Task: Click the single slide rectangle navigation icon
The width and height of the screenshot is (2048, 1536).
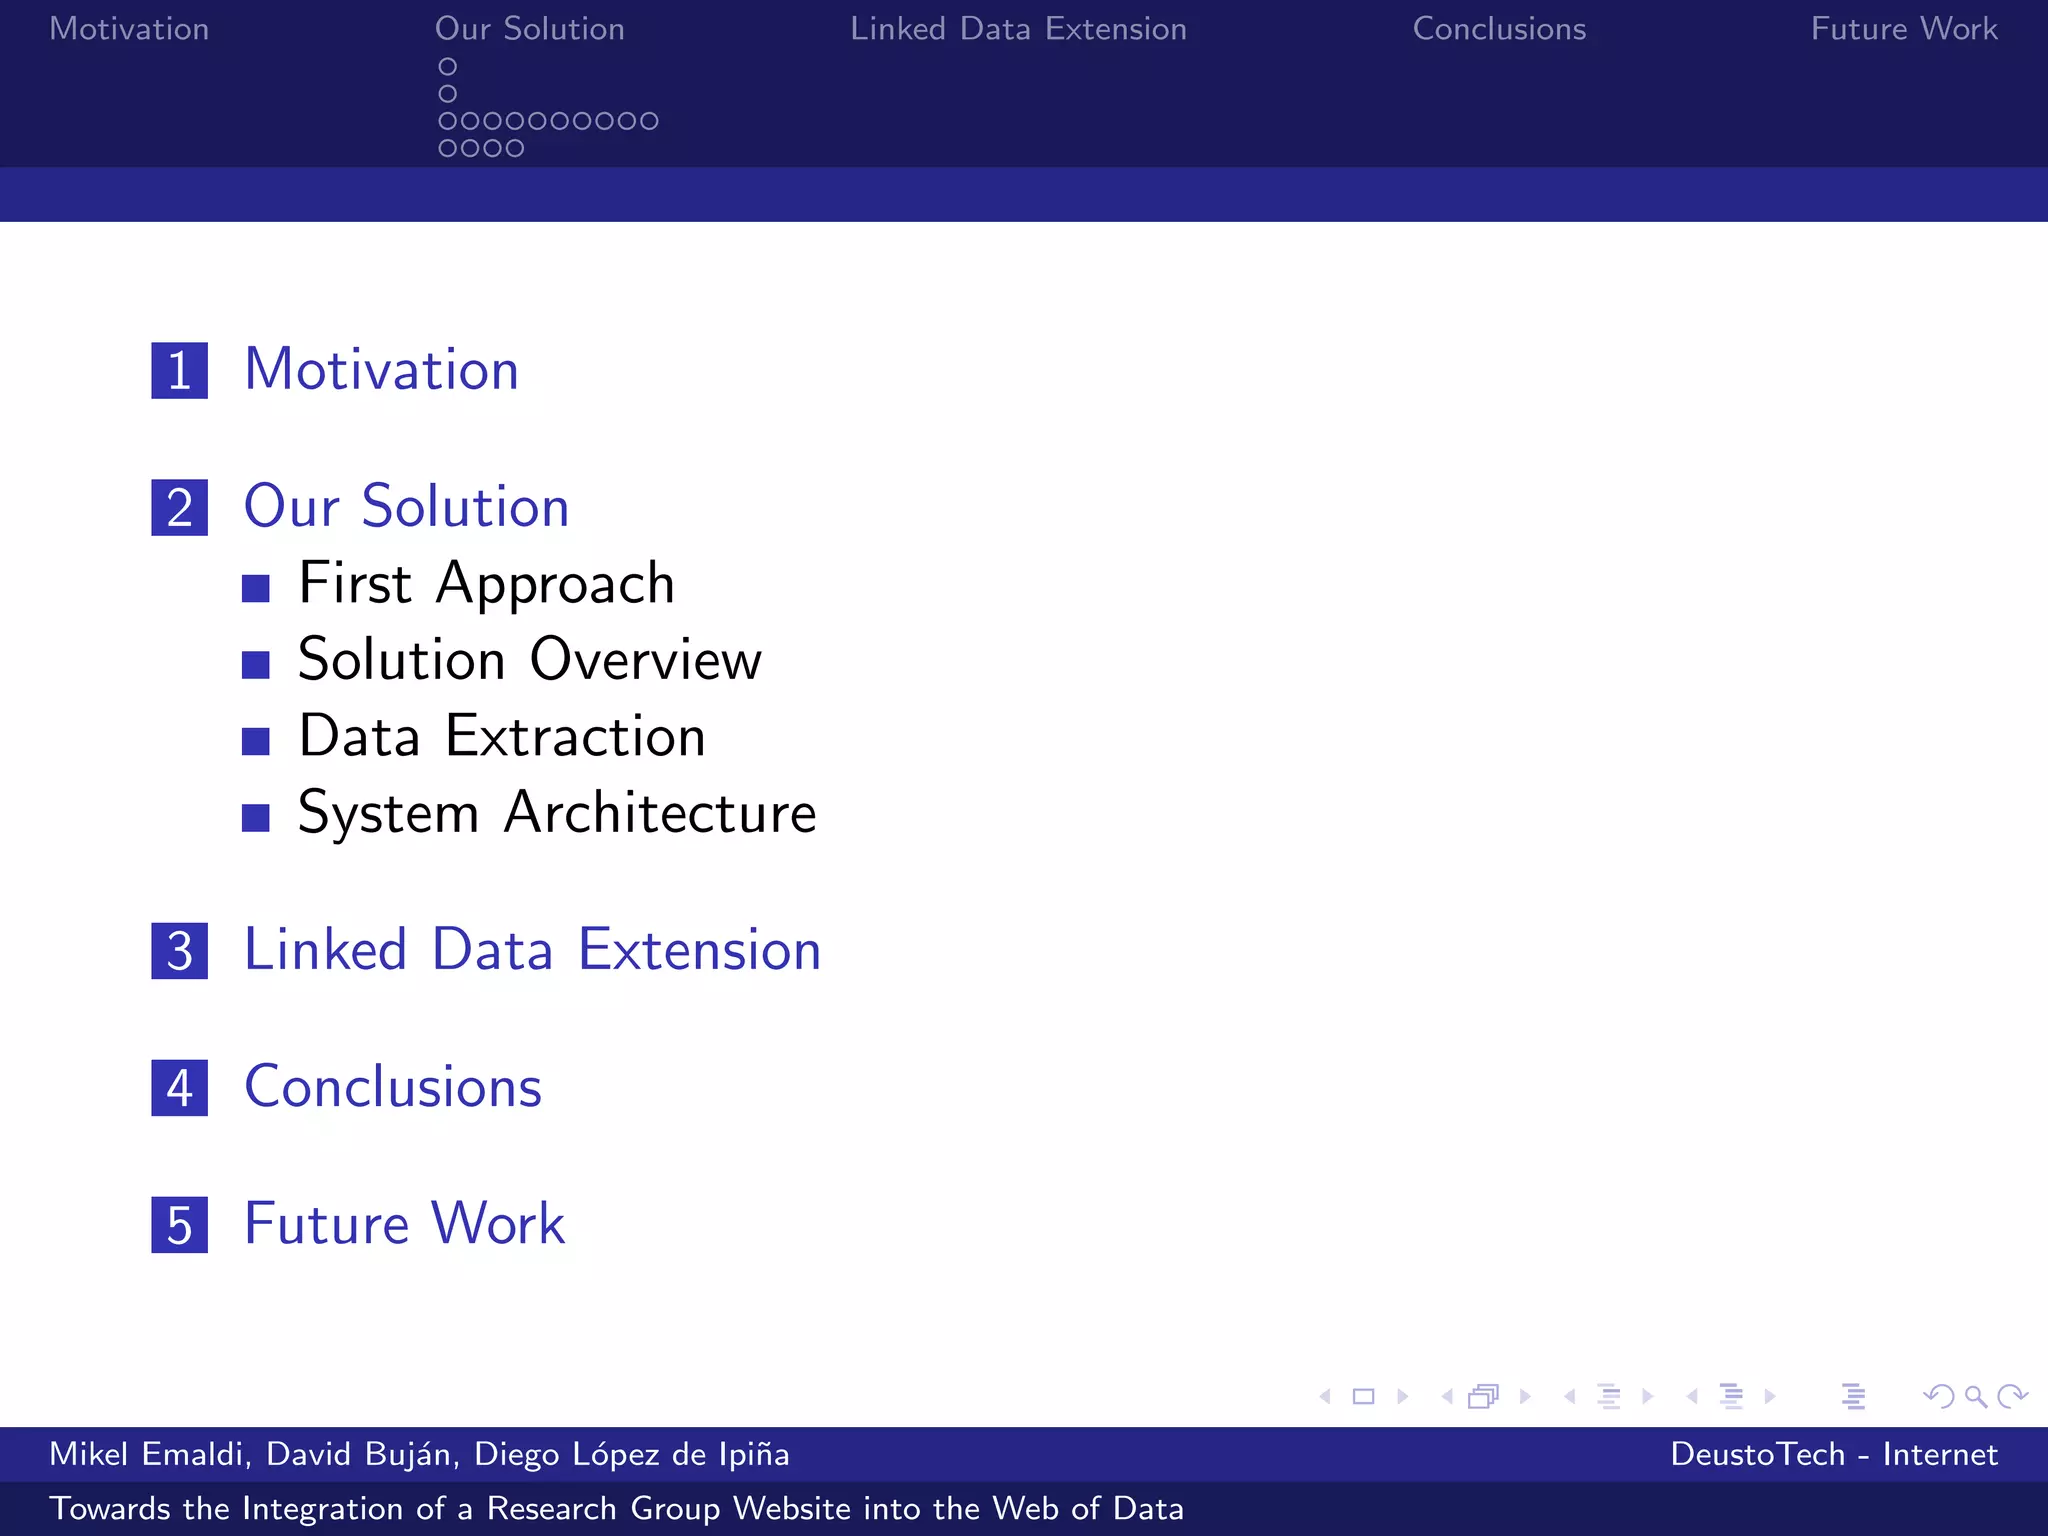Action: tap(1363, 1396)
